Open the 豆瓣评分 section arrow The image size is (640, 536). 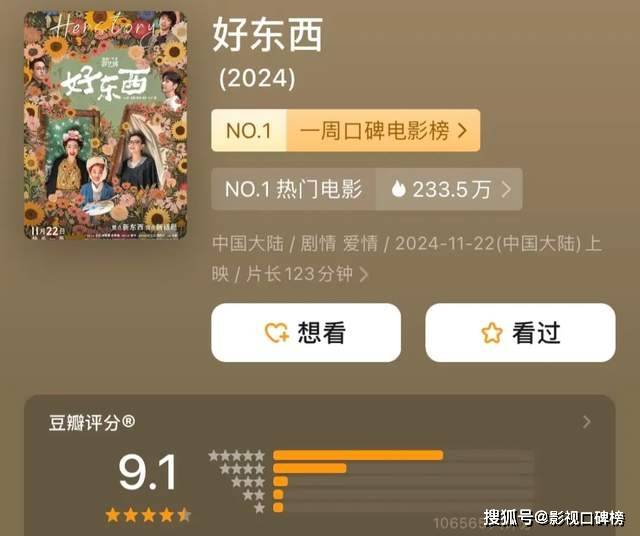click(587, 422)
